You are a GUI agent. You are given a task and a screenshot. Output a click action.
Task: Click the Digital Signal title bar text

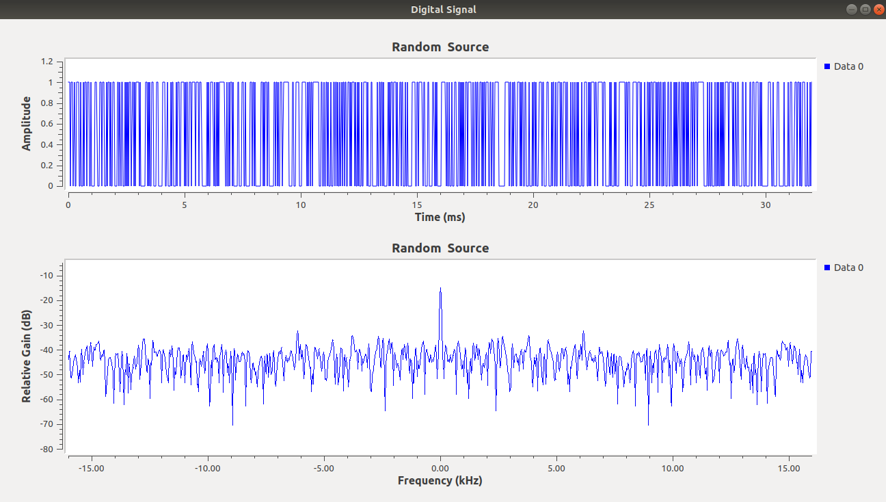[443, 10]
